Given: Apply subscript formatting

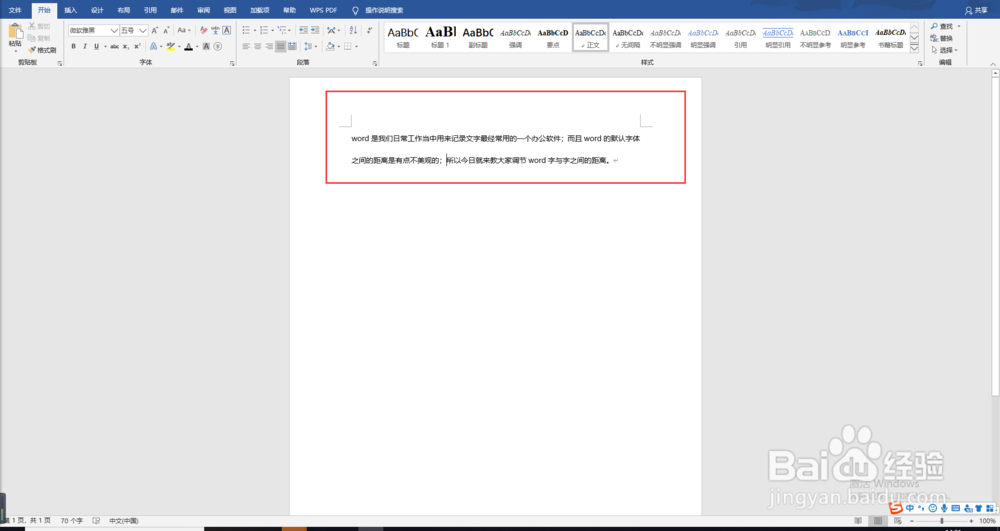Looking at the screenshot, I should coord(126,47).
